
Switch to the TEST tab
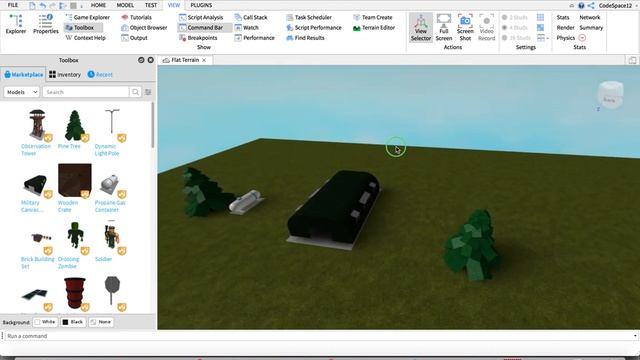(x=151, y=5)
